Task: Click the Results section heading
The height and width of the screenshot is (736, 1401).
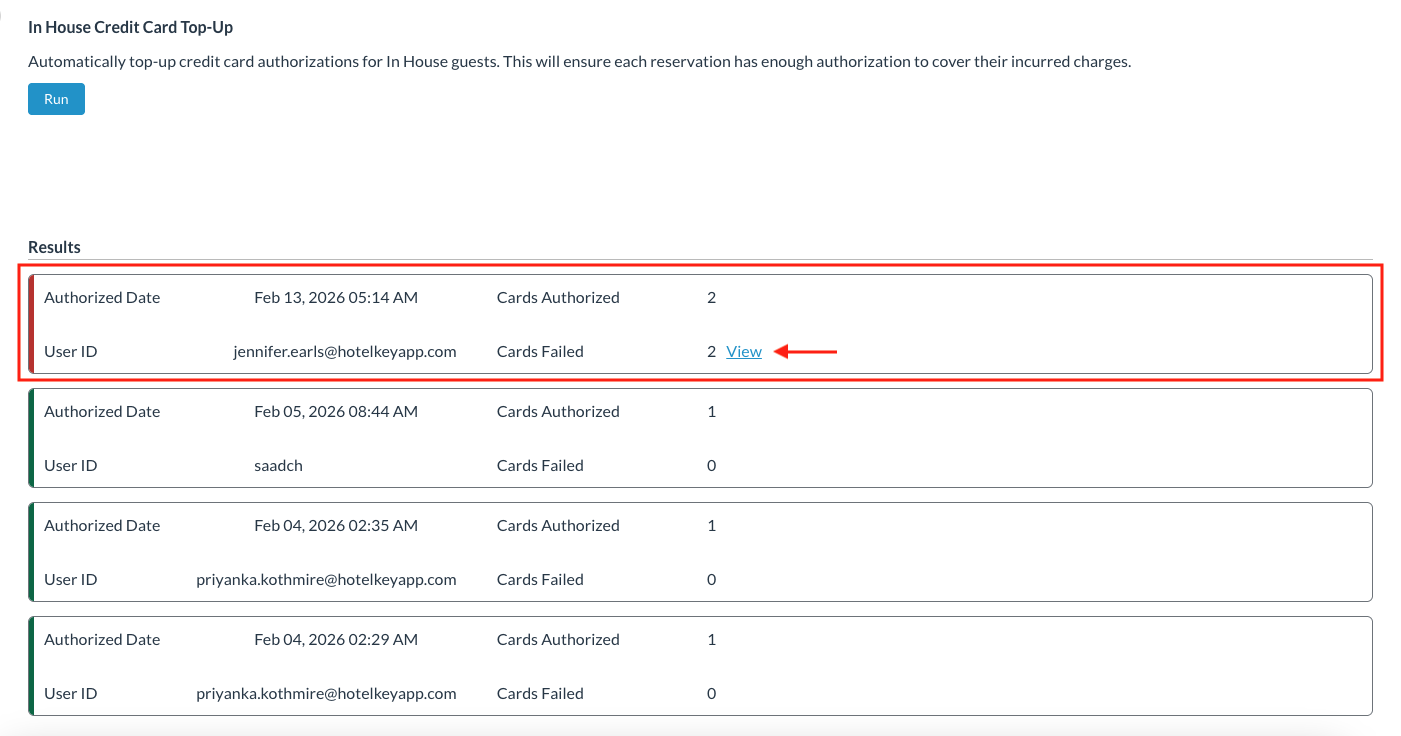Action: click(54, 247)
